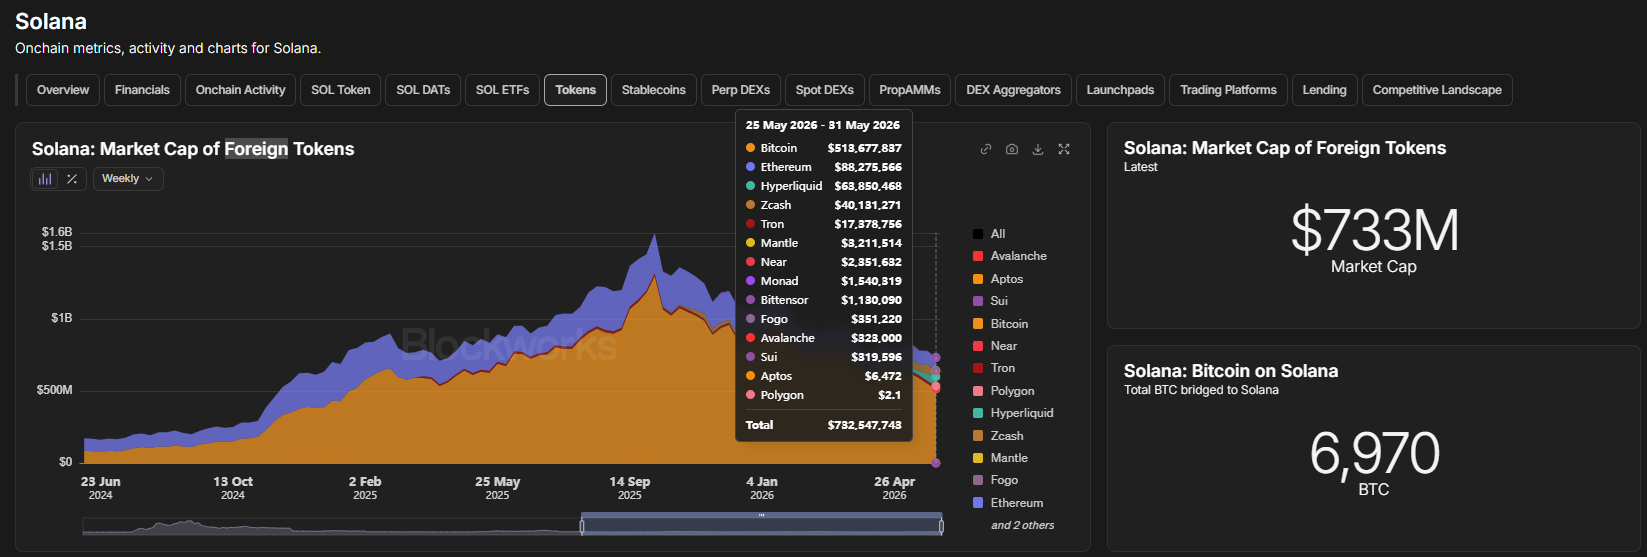The width and height of the screenshot is (1647, 557).
Task: Click the '14 Sep' x-axis label
Action: coord(630,482)
